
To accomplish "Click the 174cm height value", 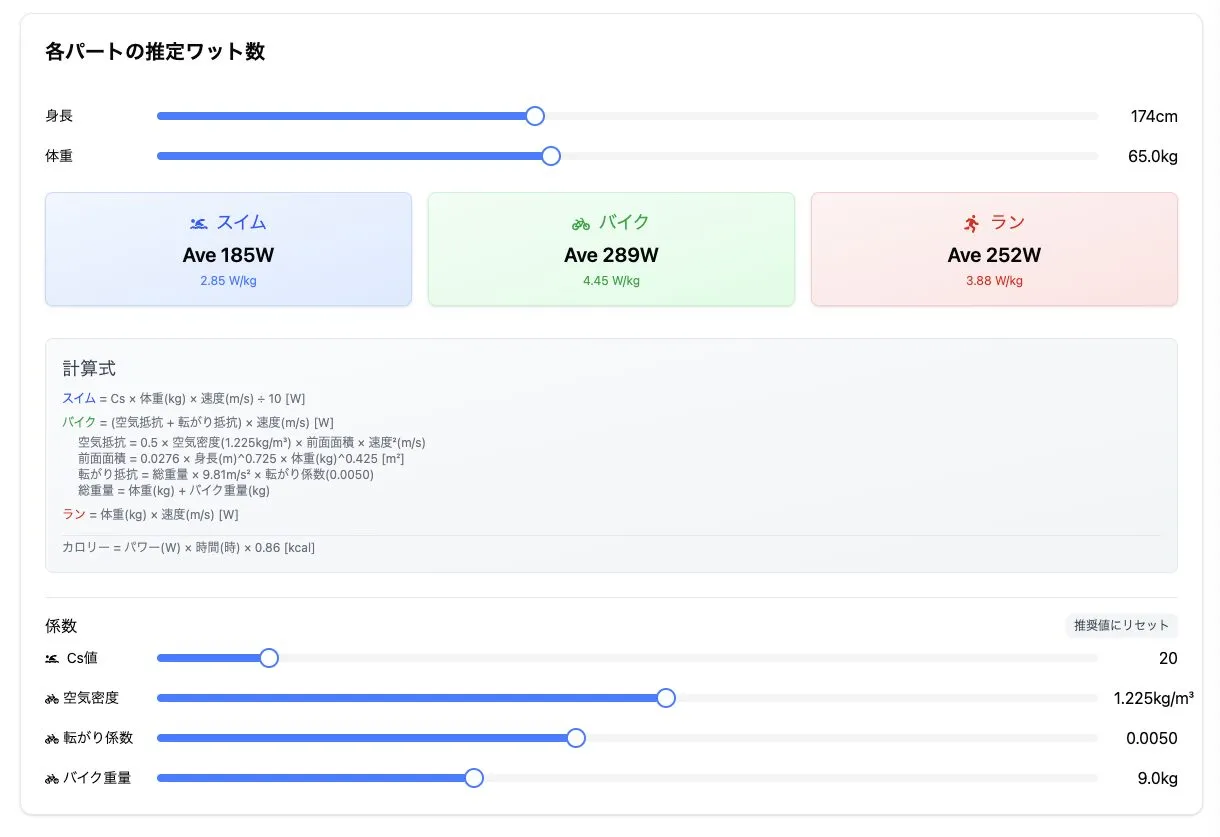I will pyautogui.click(x=1153, y=116).
